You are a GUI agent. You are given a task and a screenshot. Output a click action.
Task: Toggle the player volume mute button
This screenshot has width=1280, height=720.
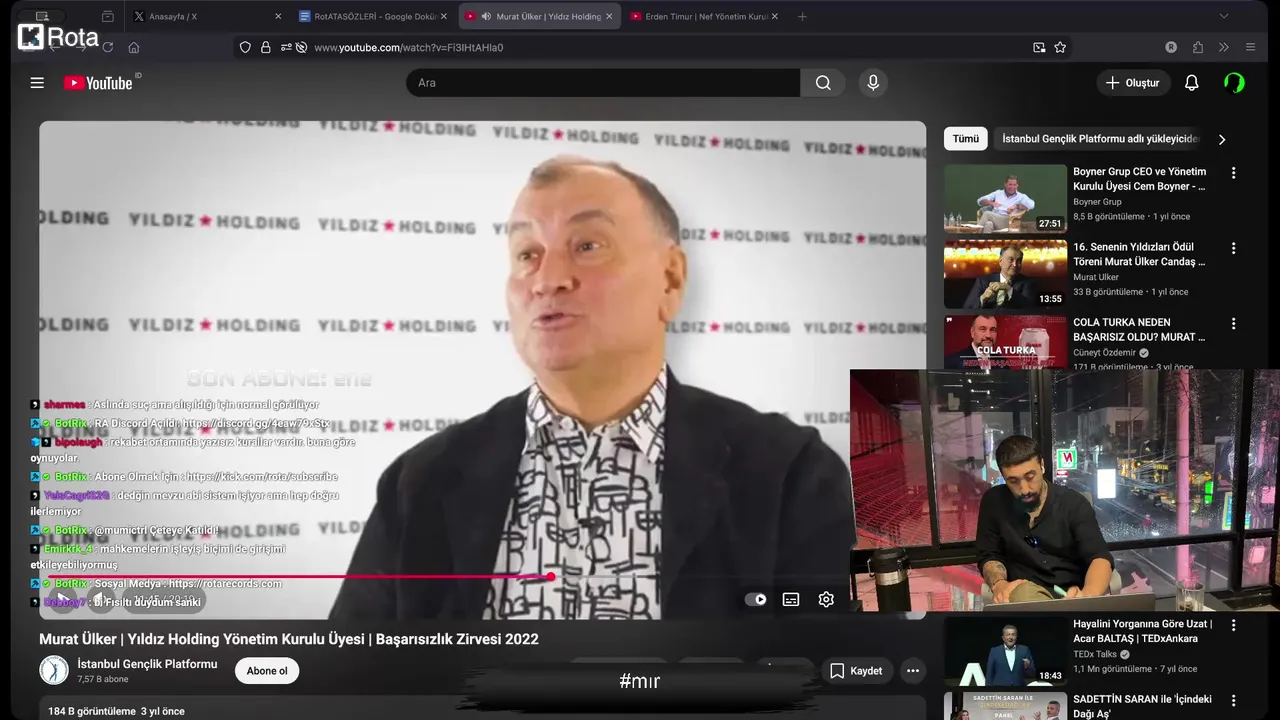coord(101,600)
